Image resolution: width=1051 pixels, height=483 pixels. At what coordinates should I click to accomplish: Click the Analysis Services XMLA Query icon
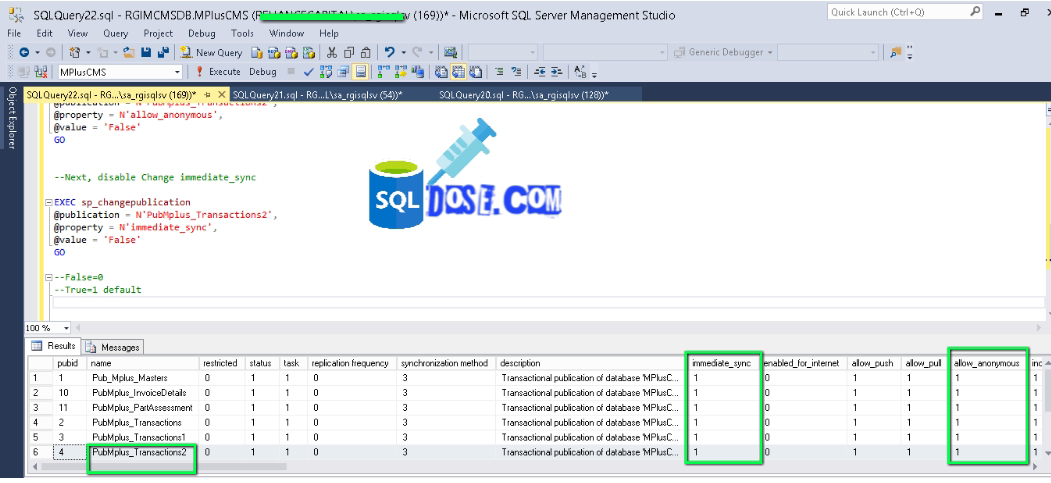[x=308, y=52]
